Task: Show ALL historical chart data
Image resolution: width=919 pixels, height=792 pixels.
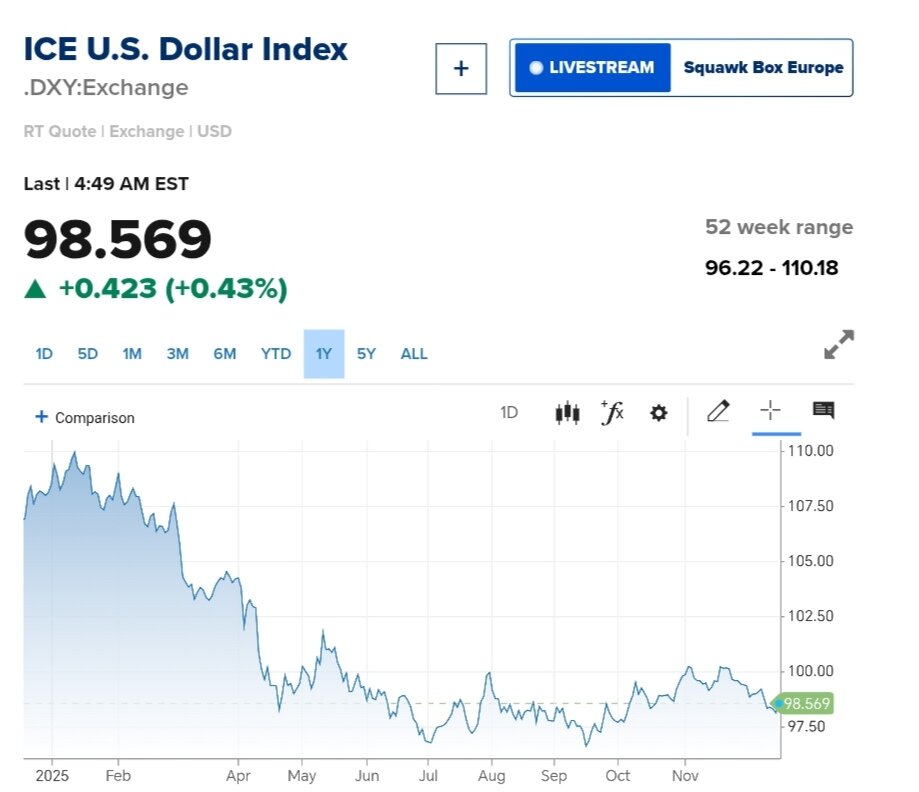Action: coord(414,354)
